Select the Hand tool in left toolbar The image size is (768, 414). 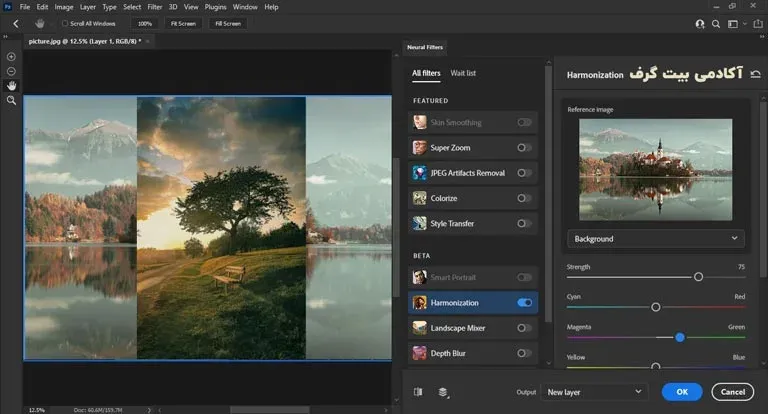[x=11, y=86]
